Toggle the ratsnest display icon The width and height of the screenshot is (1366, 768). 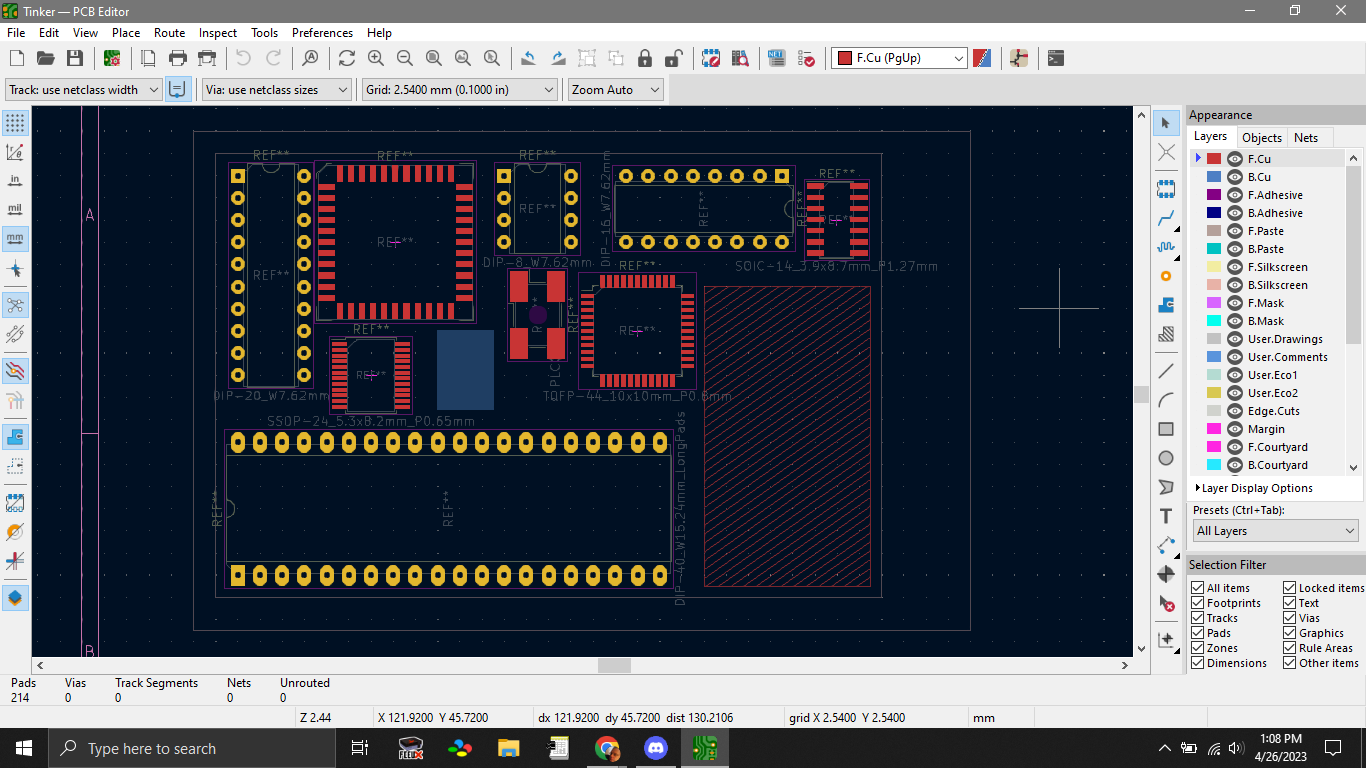click(x=15, y=304)
